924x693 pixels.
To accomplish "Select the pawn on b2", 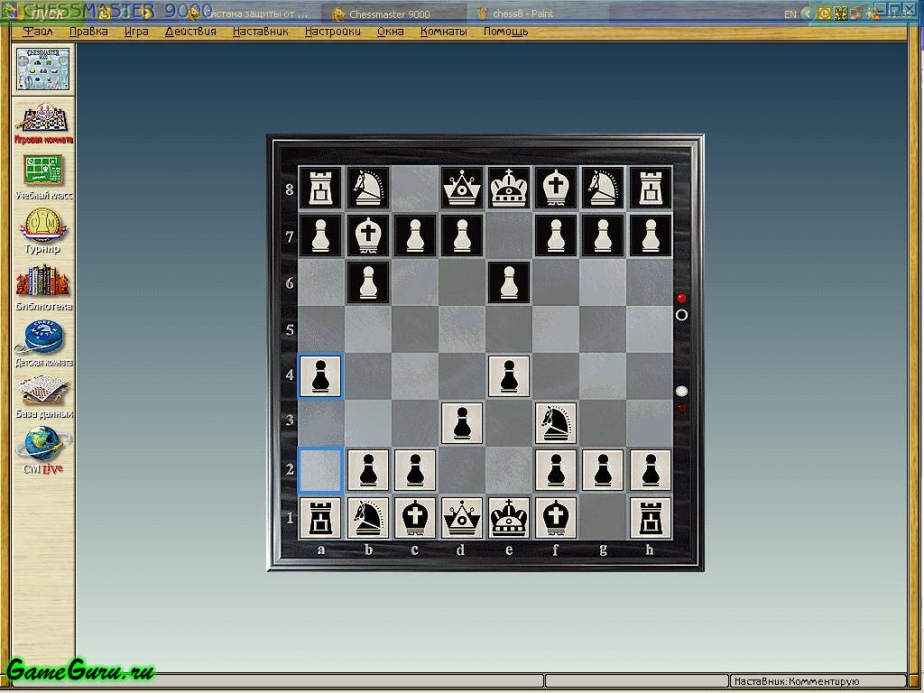I will pos(368,470).
